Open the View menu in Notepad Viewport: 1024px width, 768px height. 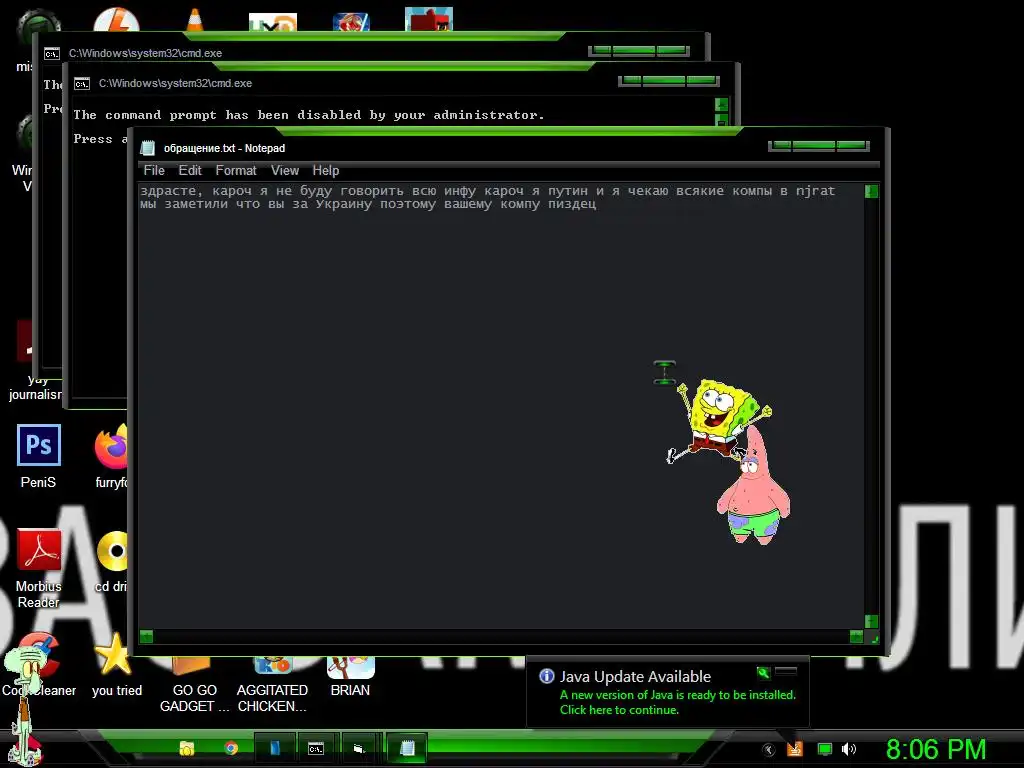285,170
